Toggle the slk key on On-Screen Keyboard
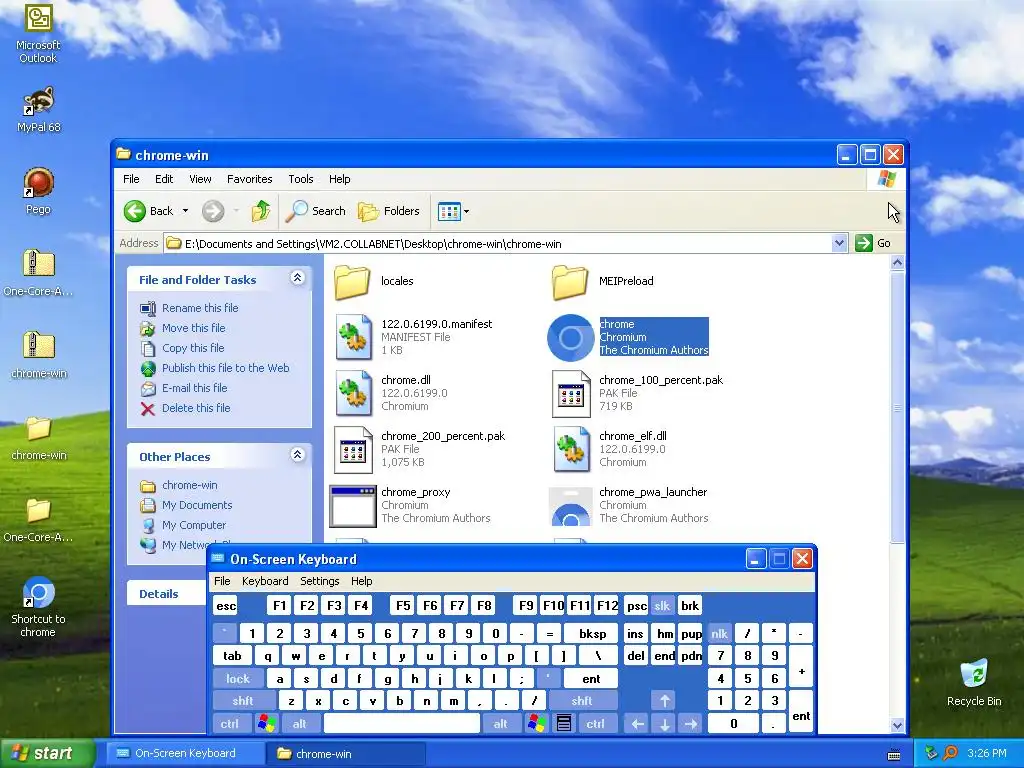Screen dimensions: 1024x768 [x=662, y=606]
